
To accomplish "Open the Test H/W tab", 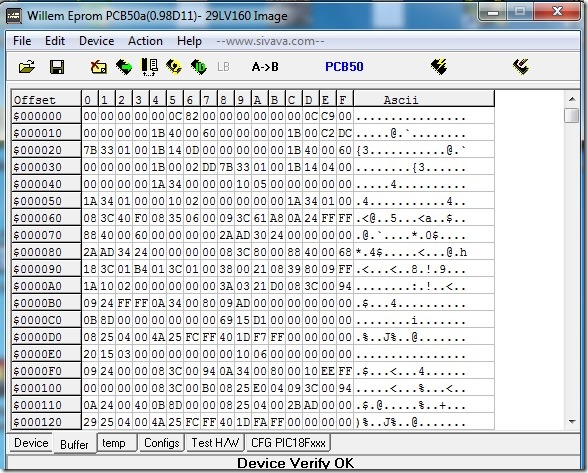I will (215, 443).
